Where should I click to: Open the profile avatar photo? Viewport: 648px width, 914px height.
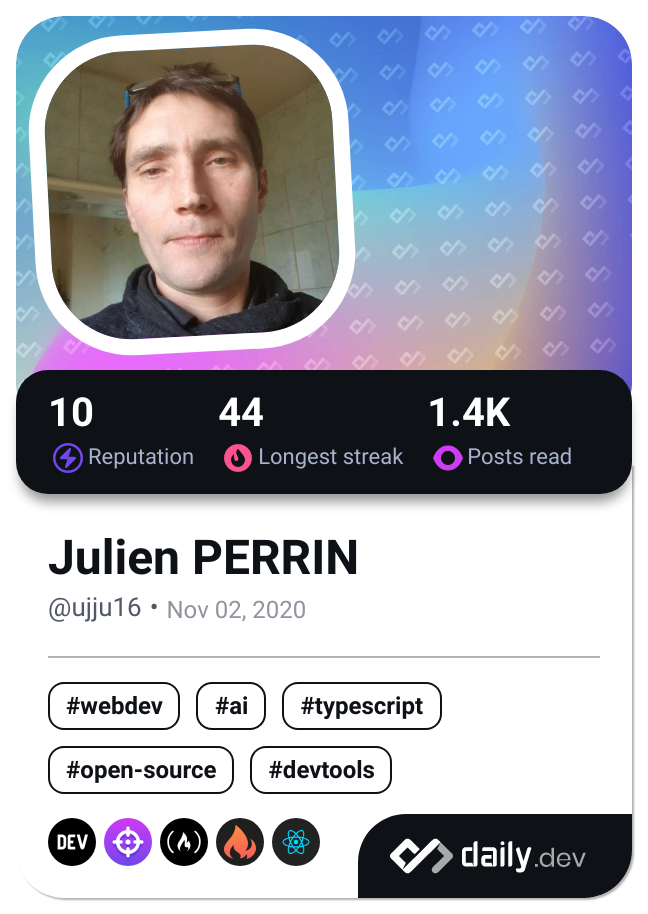click(192, 191)
